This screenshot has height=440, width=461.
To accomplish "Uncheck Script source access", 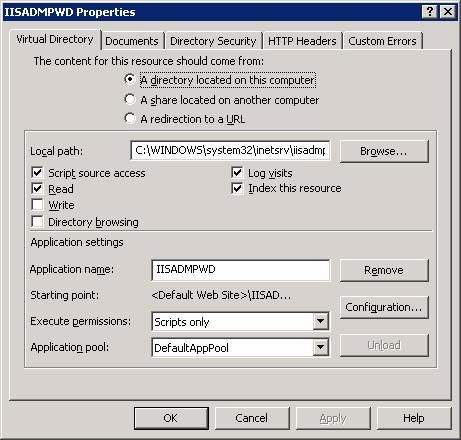I will pyautogui.click(x=37, y=173).
